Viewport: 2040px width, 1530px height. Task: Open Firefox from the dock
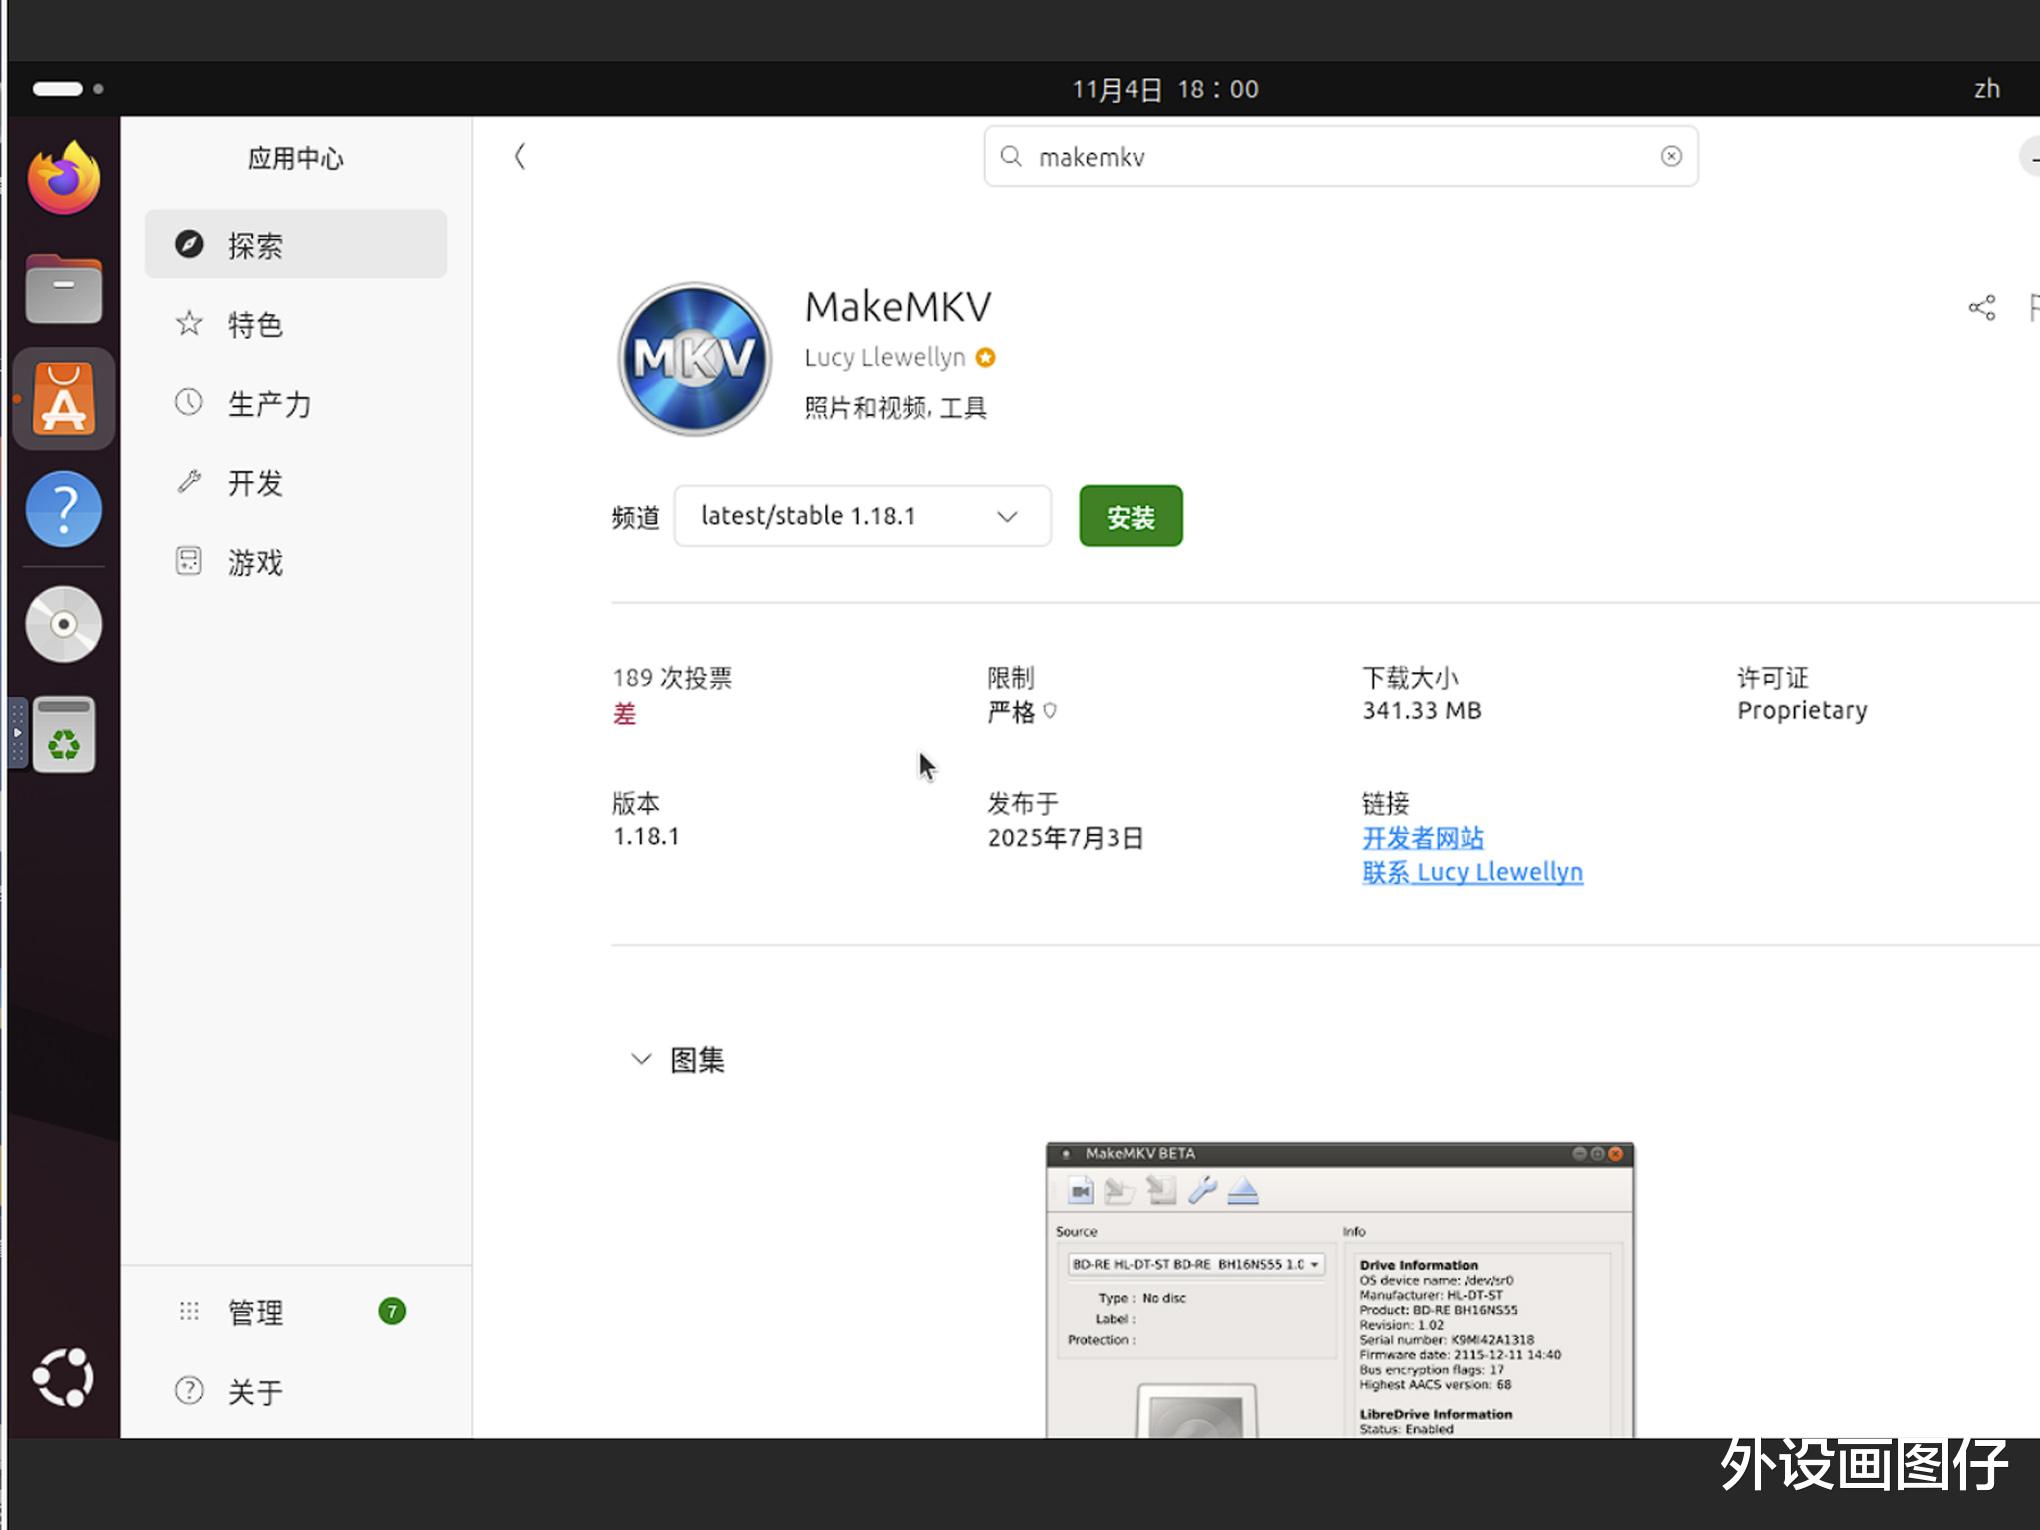click(x=64, y=179)
